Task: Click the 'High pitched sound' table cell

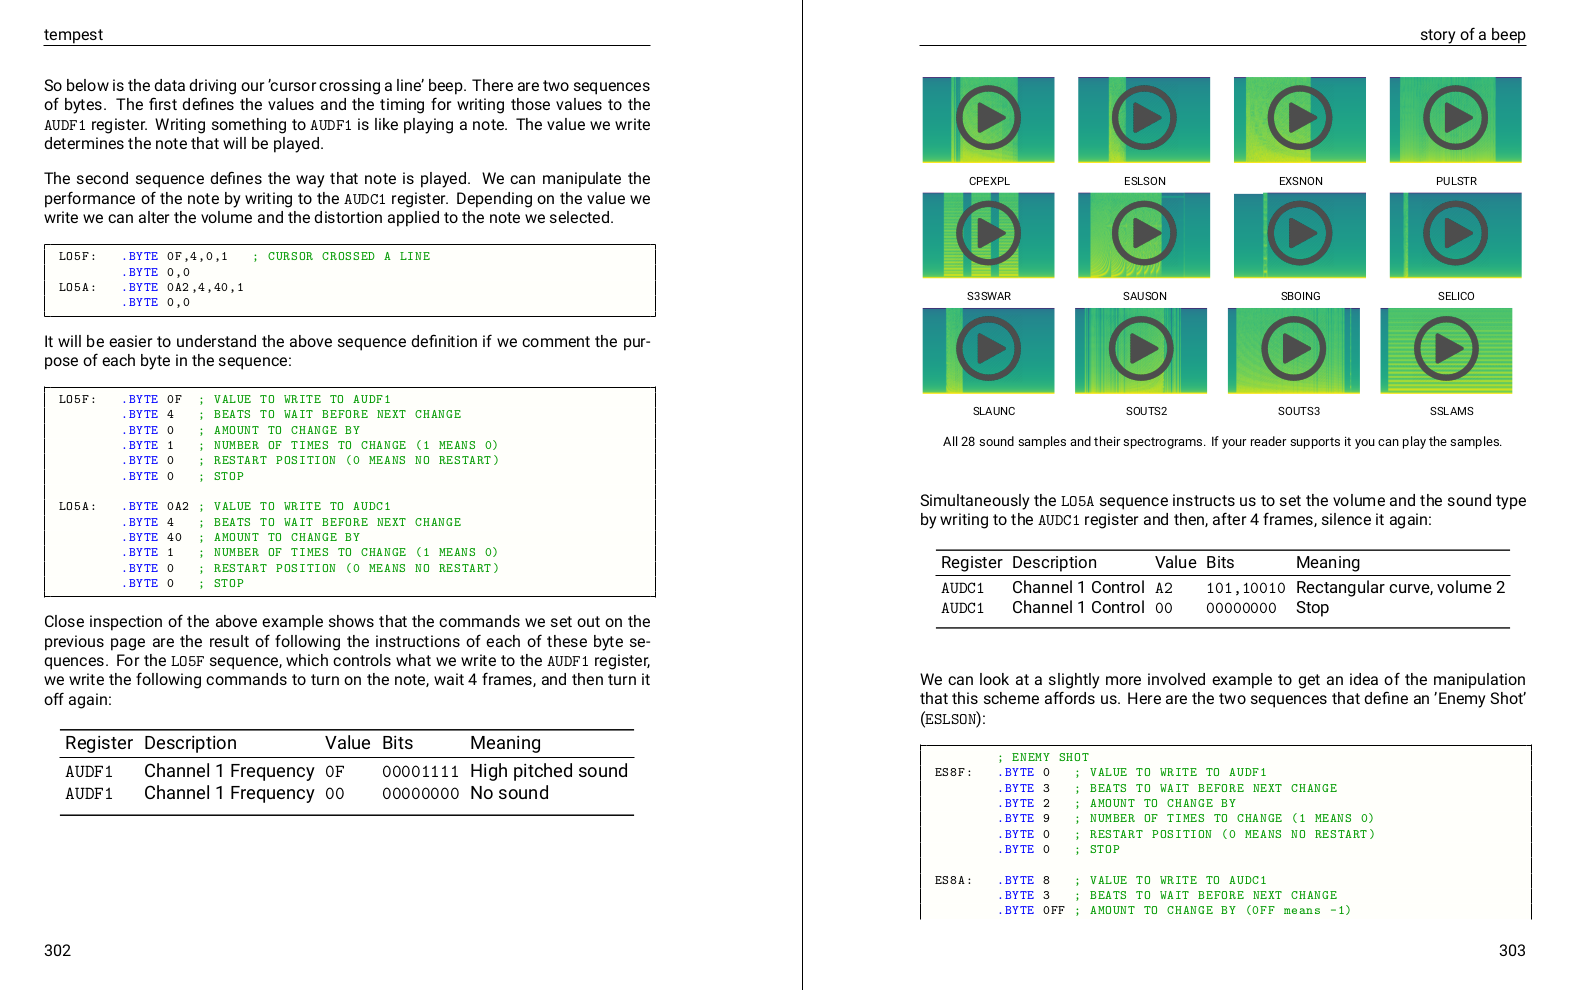Action: click(x=548, y=771)
